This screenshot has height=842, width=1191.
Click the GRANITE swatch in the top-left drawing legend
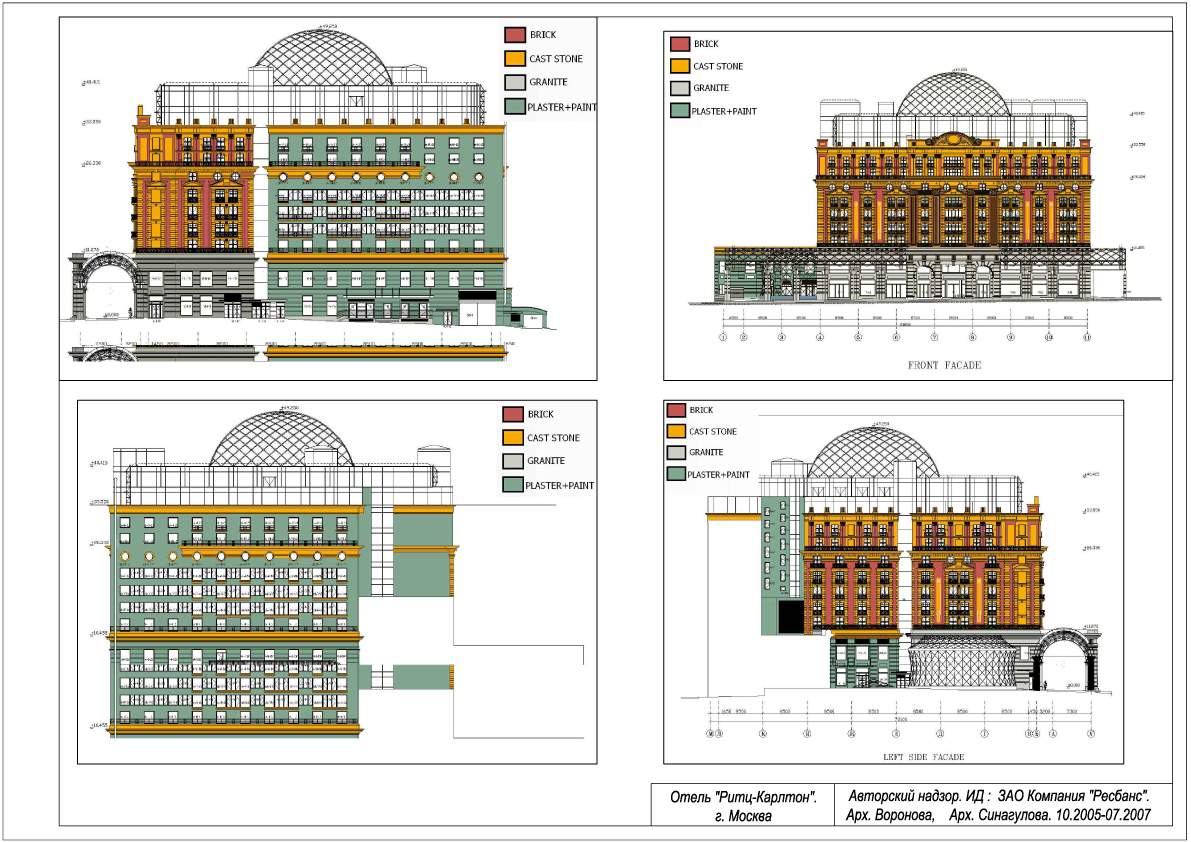point(515,82)
